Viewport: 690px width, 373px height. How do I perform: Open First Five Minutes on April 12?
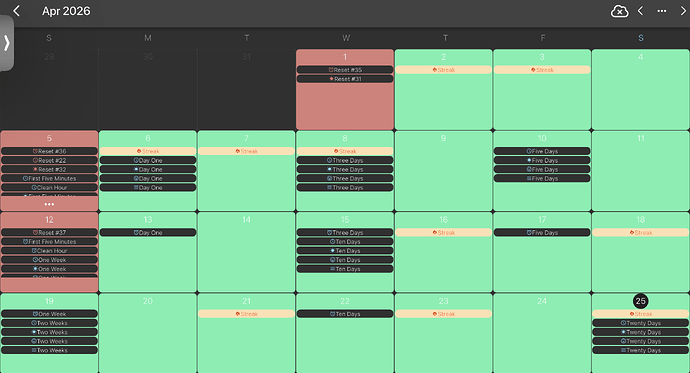(49, 241)
